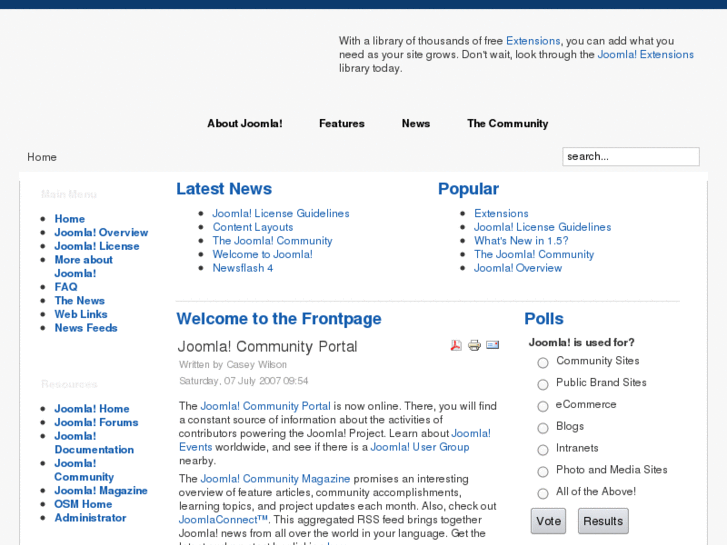The image size is (727, 545).
Task: Open Extensions in the Popular list
Action: click(x=501, y=213)
